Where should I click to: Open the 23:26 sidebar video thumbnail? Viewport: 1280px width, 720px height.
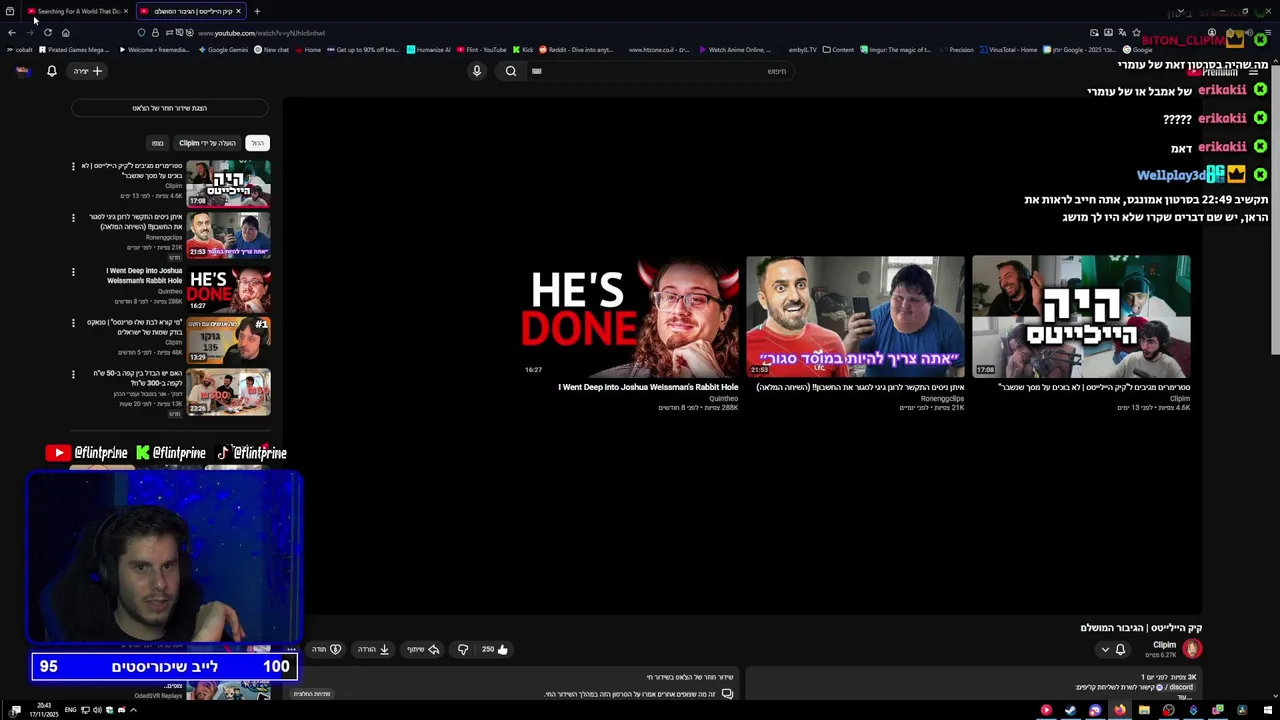pos(228,392)
